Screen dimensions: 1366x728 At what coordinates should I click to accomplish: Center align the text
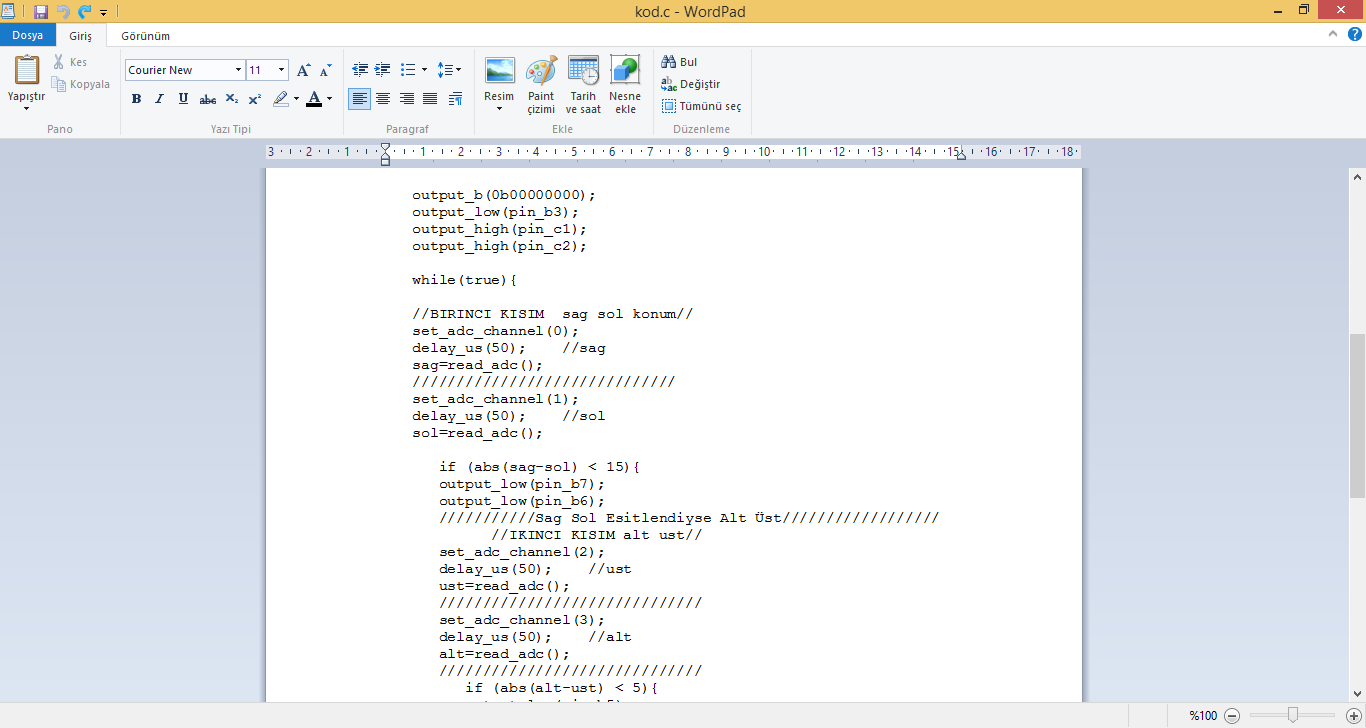tap(383, 99)
